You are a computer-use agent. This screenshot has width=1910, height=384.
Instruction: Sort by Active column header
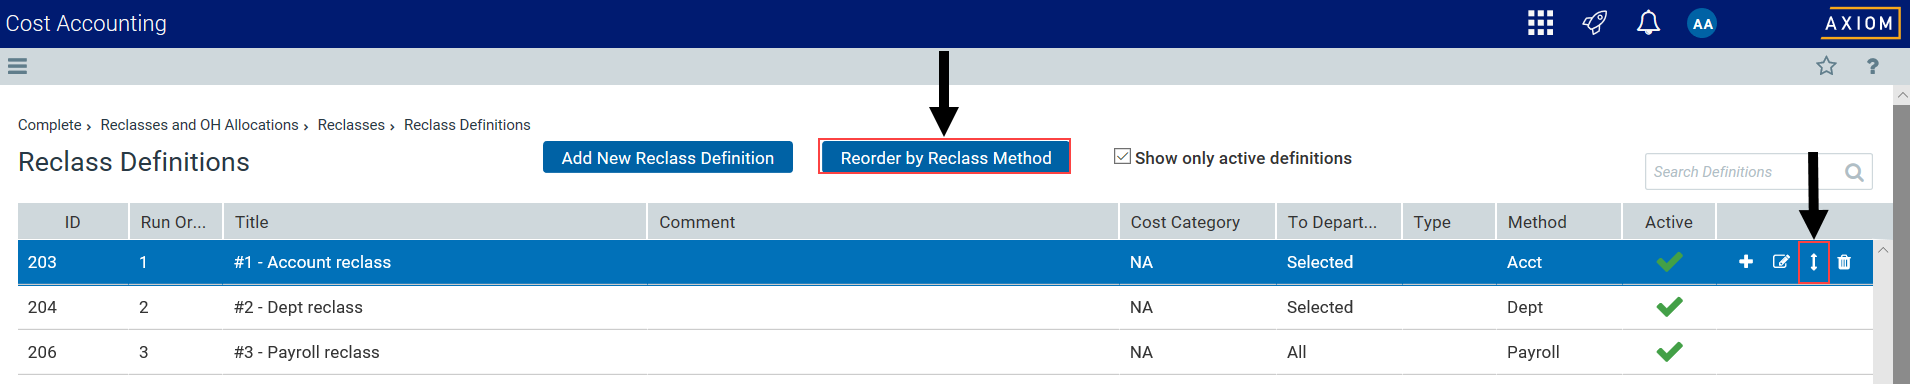[1669, 222]
